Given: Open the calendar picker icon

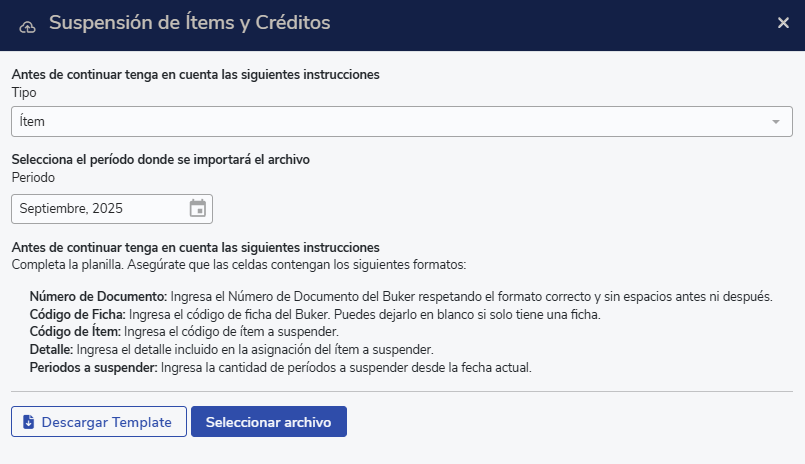Looking at the screenshot, I should pos(197,209).
